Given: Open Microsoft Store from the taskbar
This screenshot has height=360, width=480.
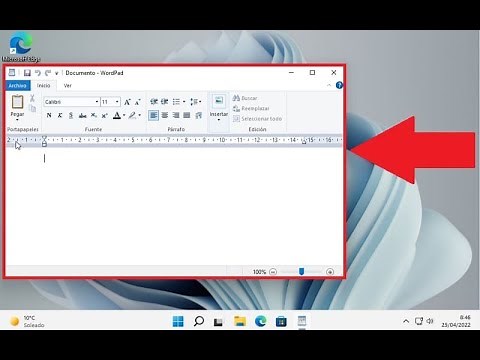Looking at the screenshot, I should point(281,321).
